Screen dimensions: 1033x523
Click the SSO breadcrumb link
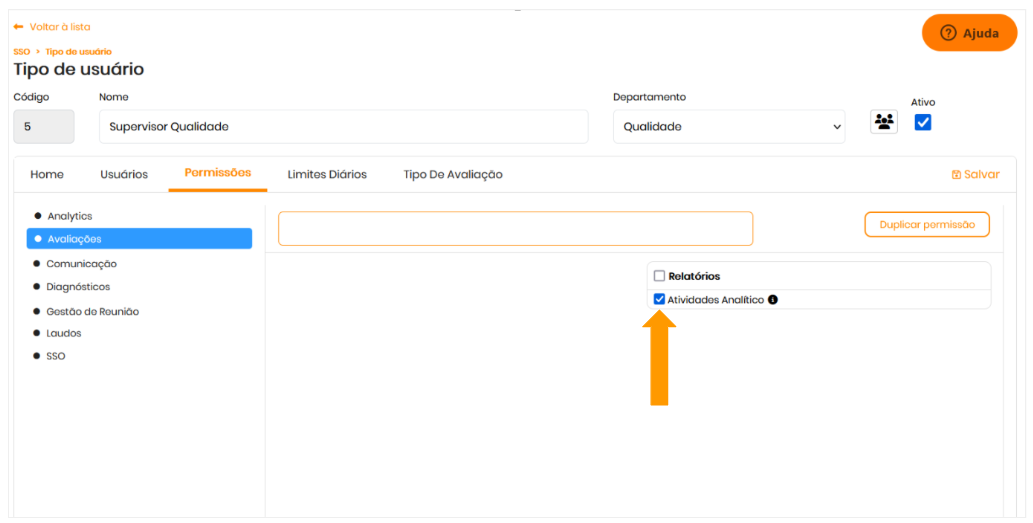tap(21, 51)
